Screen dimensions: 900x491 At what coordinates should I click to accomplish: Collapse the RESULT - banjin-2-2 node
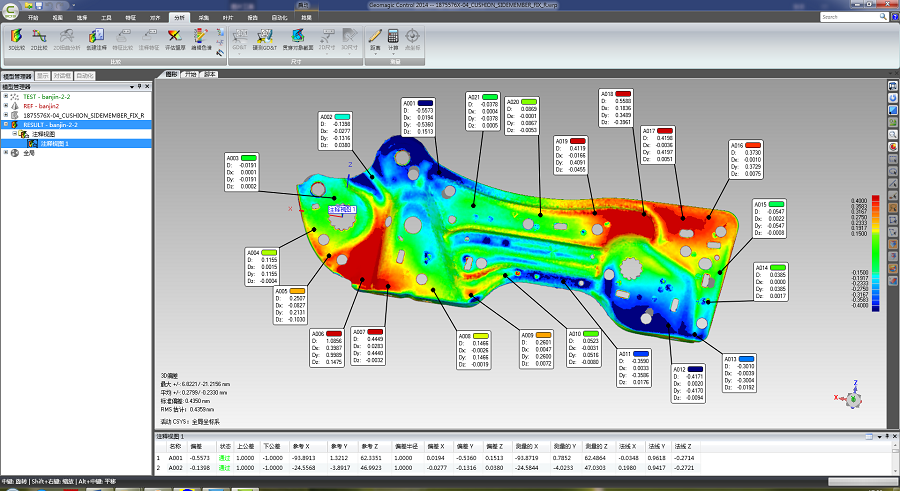[6, 125]
